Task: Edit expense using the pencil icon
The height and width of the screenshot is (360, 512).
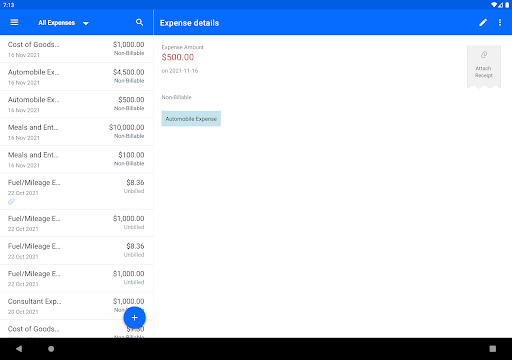Action: point(483,22)
